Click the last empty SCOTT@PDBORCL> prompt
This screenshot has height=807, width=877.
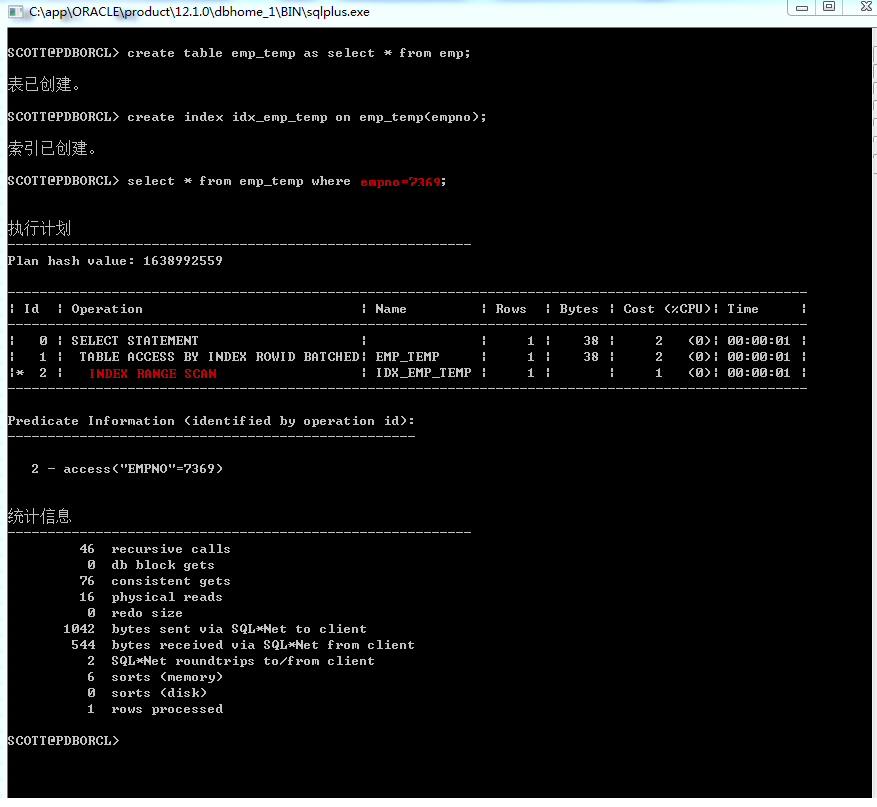[x=63, y=741]
